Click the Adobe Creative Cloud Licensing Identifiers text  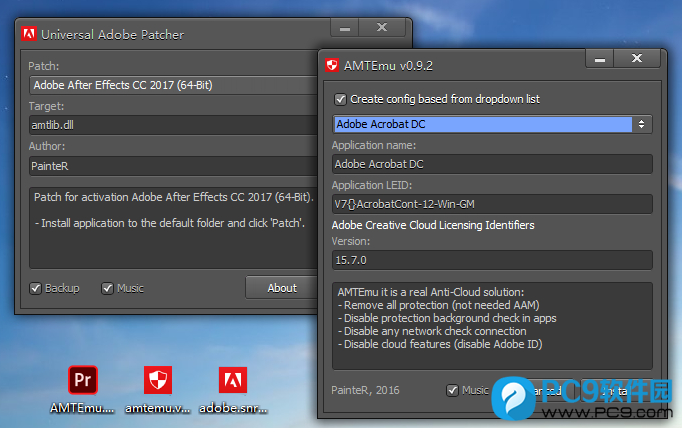pyautogui.click(x=433, y=225)
